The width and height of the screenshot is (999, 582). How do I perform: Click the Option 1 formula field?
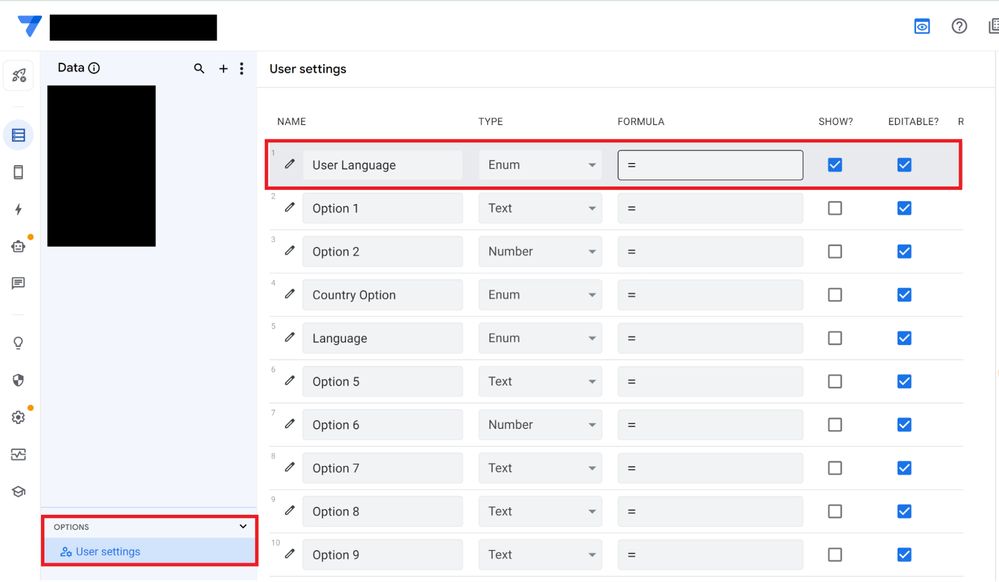tap(710, 208)
